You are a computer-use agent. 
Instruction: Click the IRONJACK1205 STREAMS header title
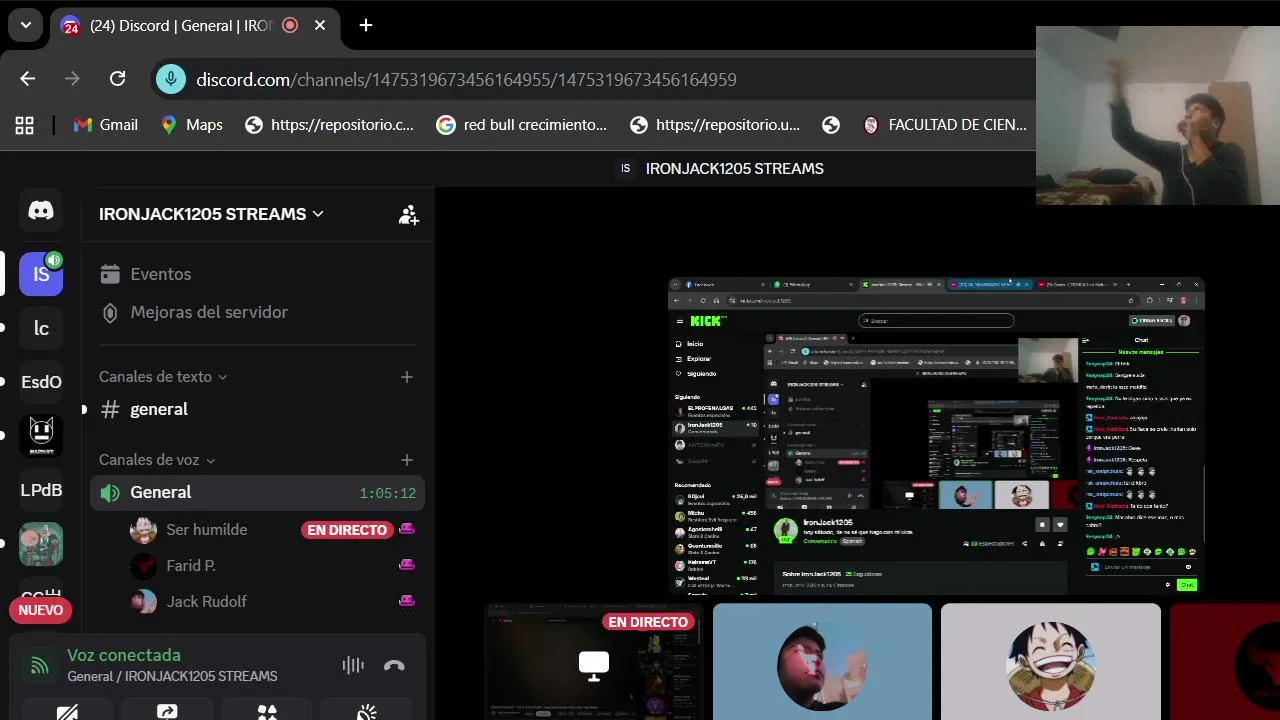[735, 169]
